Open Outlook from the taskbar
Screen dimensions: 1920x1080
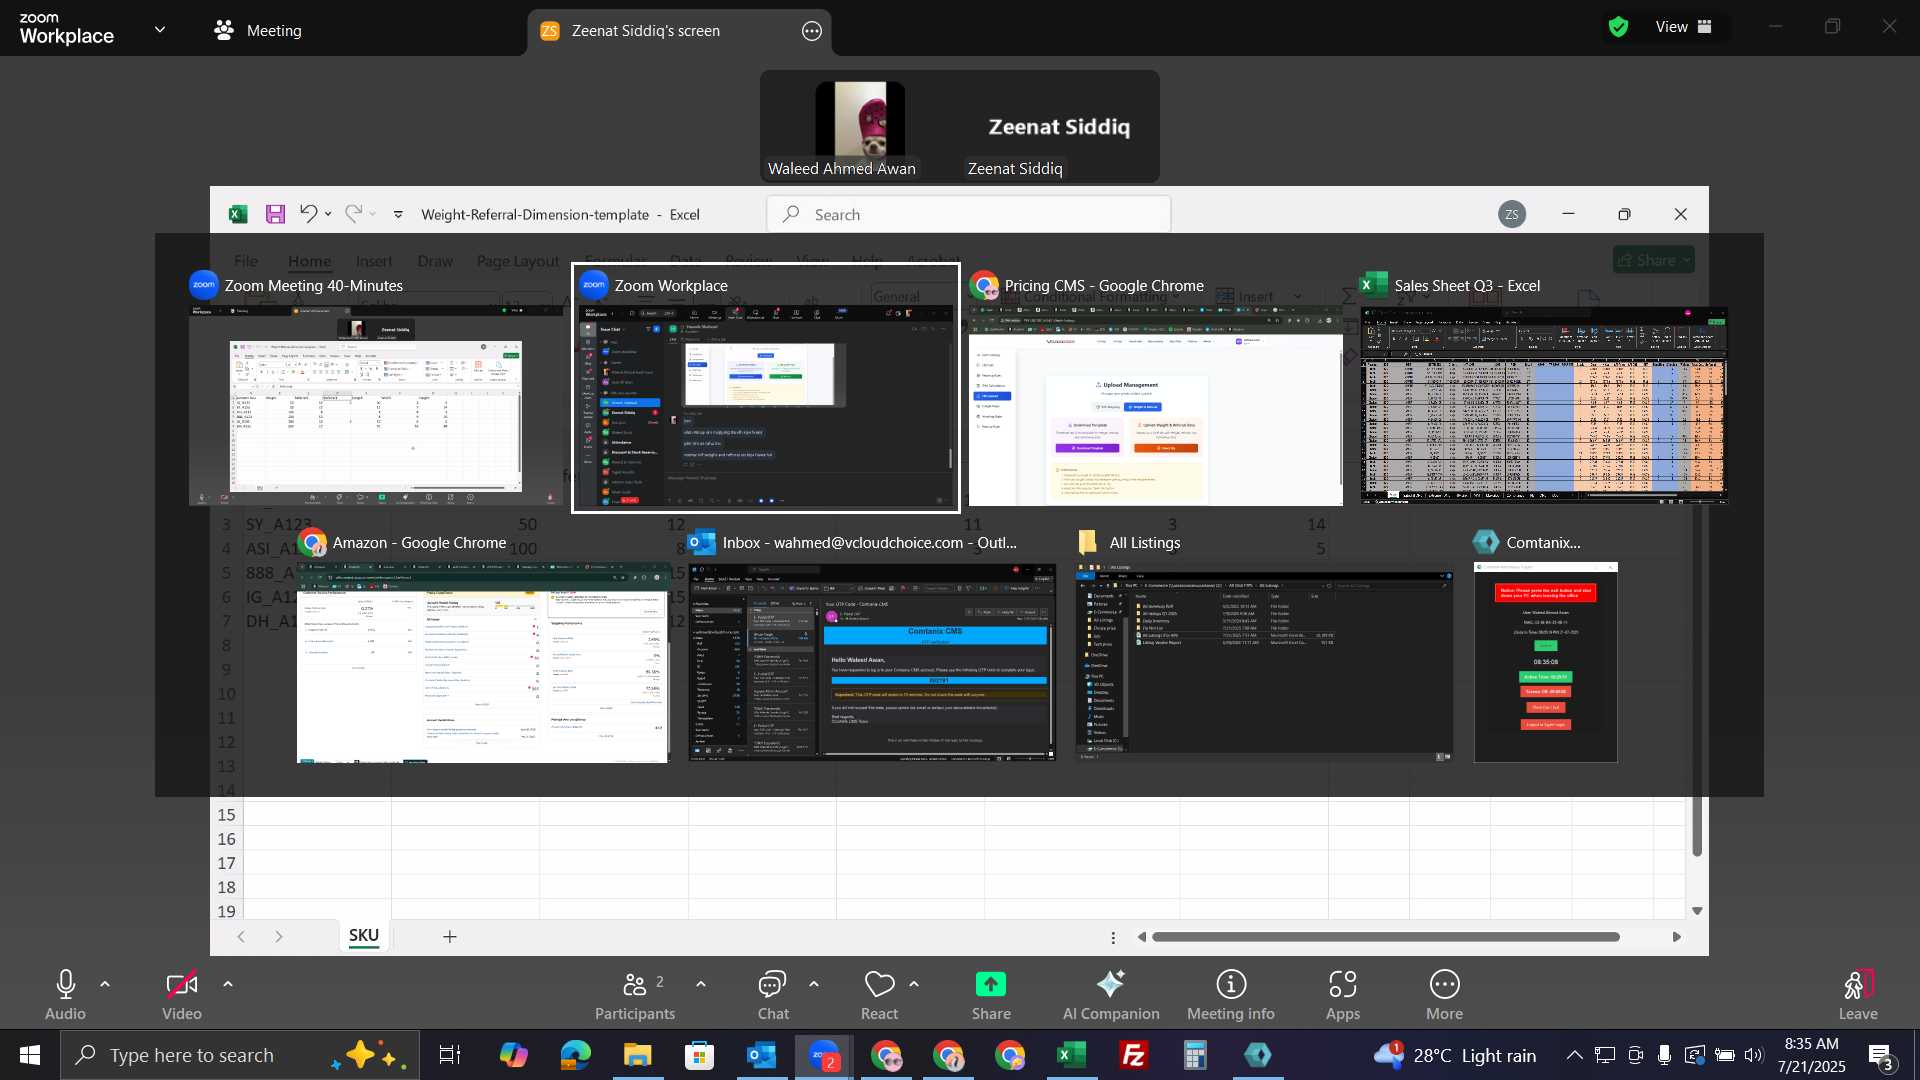(x=761, y=1055)
